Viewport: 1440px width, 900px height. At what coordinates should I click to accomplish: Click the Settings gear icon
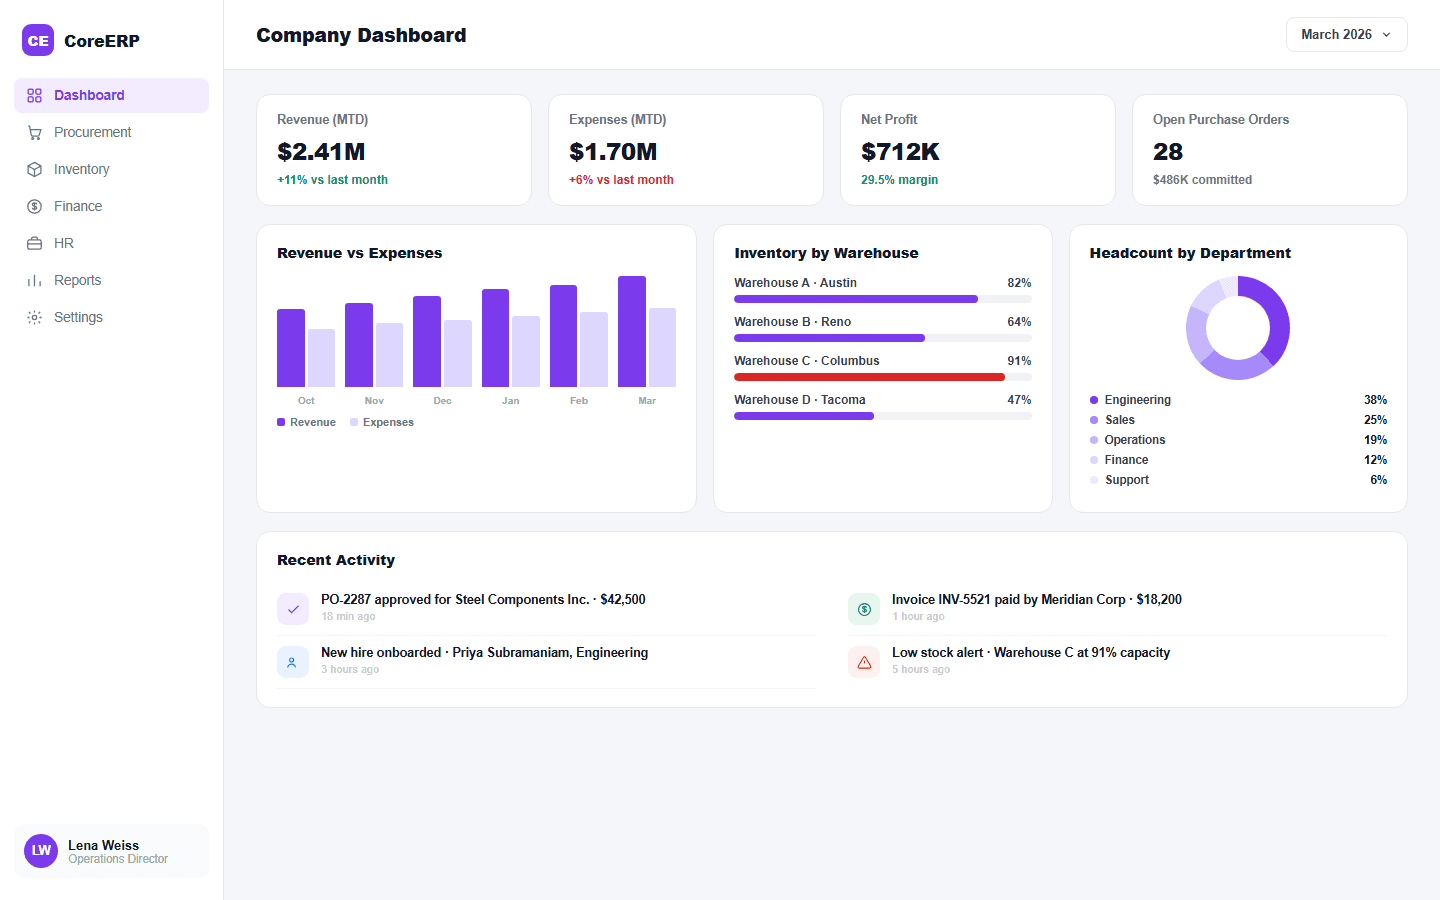pos(34,317)
